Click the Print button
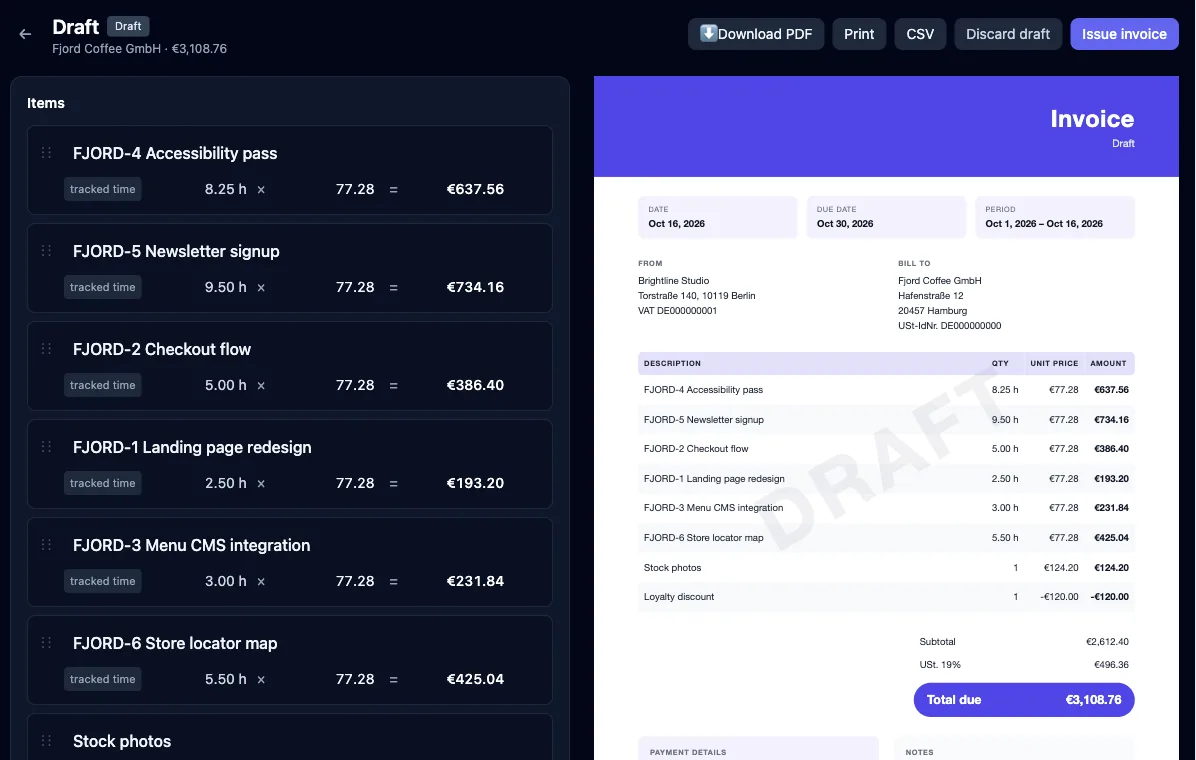The height and width of the screenshot is (760, 1196). 859,34
